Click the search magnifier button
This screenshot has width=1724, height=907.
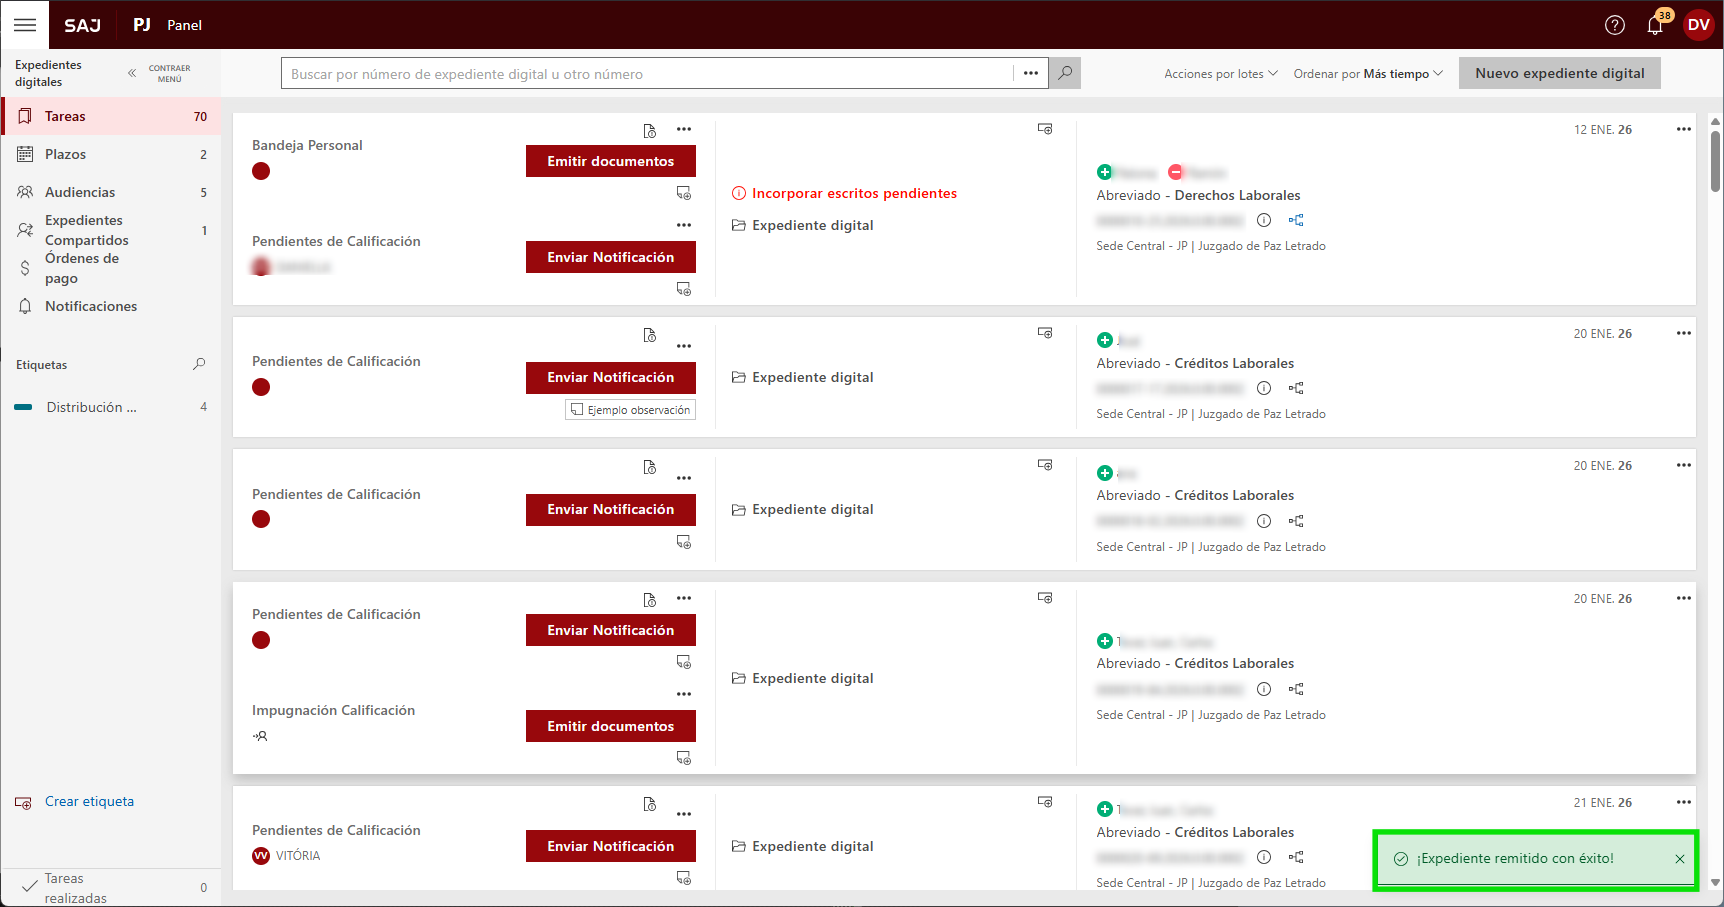pos(1065,73)
